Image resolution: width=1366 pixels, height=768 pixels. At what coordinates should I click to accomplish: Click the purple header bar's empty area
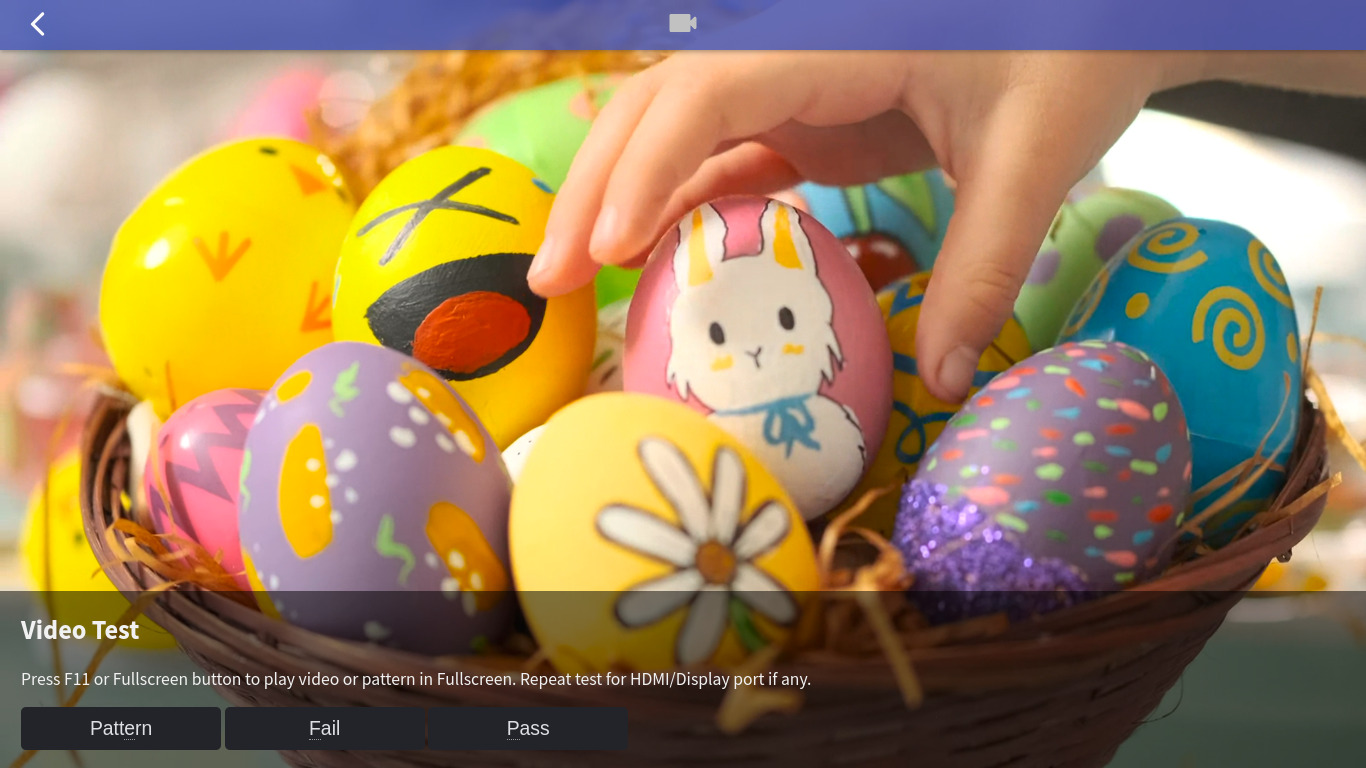pos(1000,24)
